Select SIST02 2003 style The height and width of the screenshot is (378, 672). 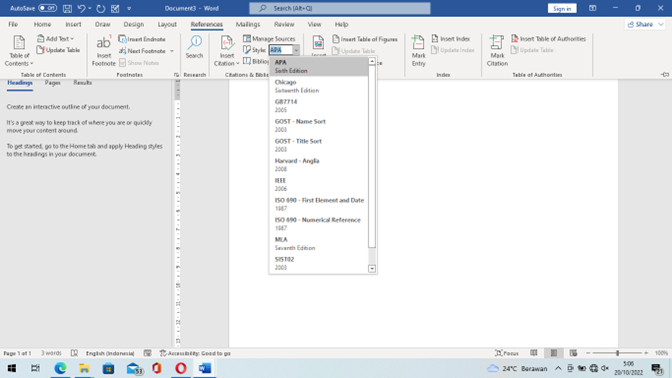pos(318,264)
